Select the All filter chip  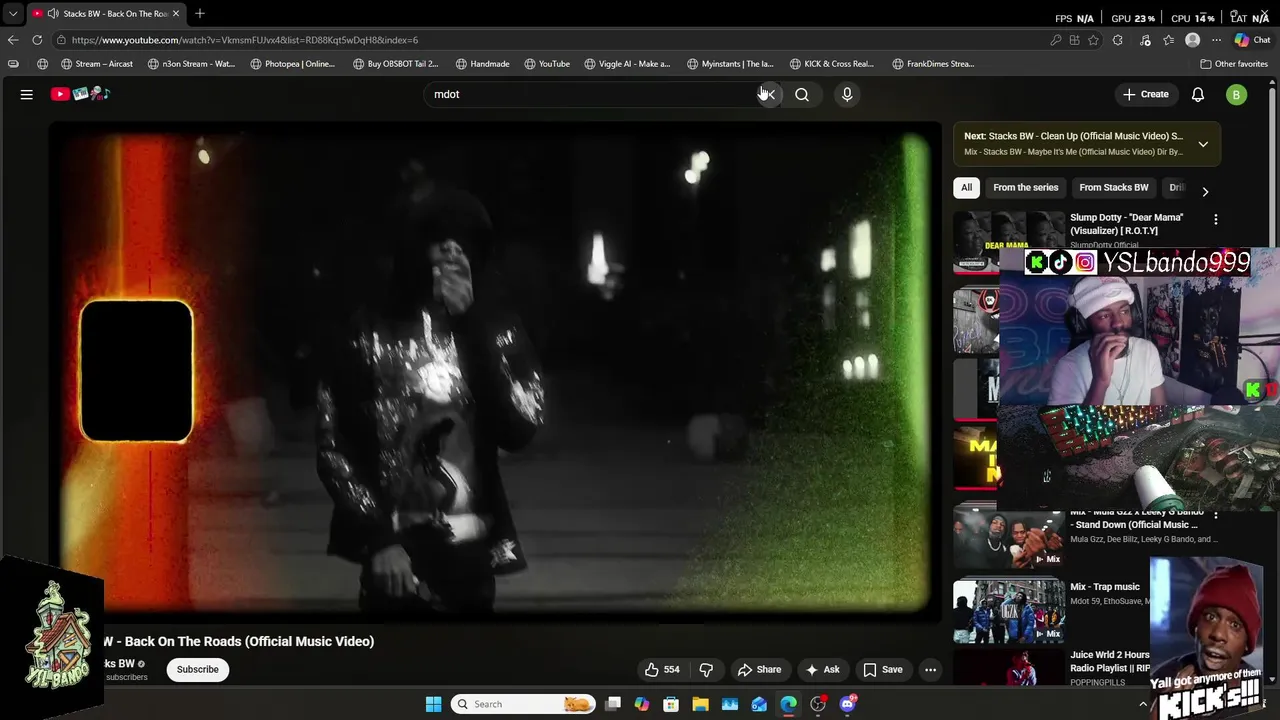(x=966, y=187)
